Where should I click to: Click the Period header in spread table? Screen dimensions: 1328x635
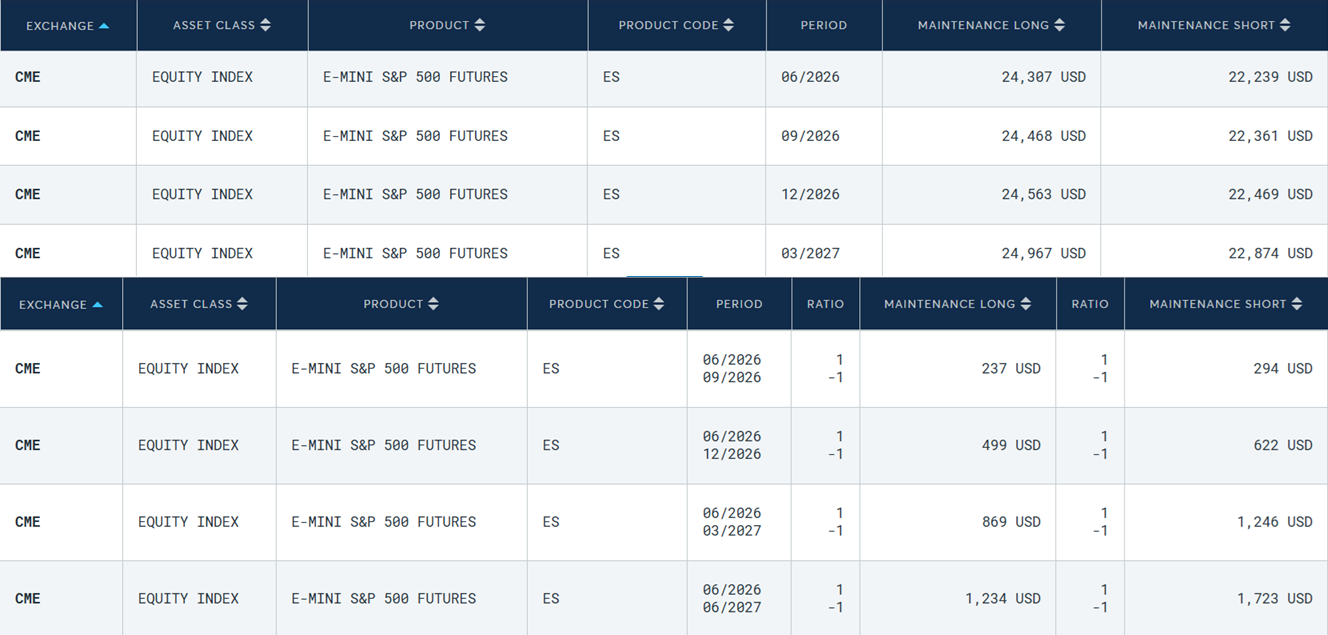(x=739, y=304)
